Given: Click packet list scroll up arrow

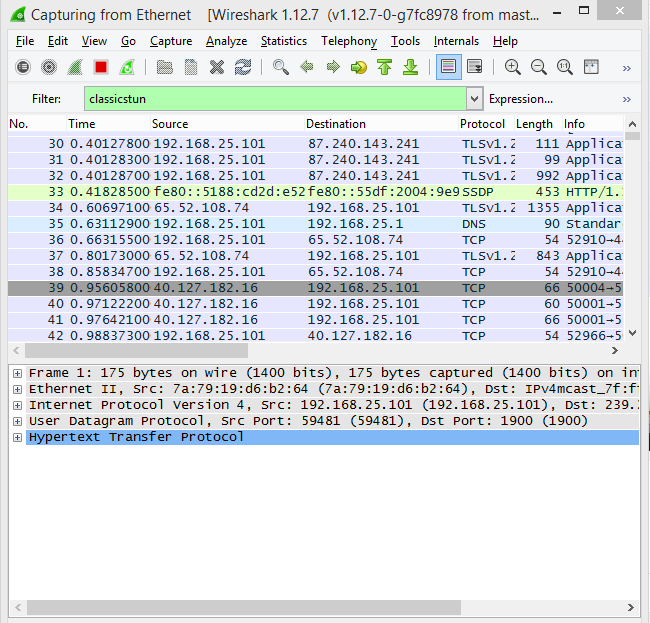Looking at the screenshot, I should (x=632, y=124).
